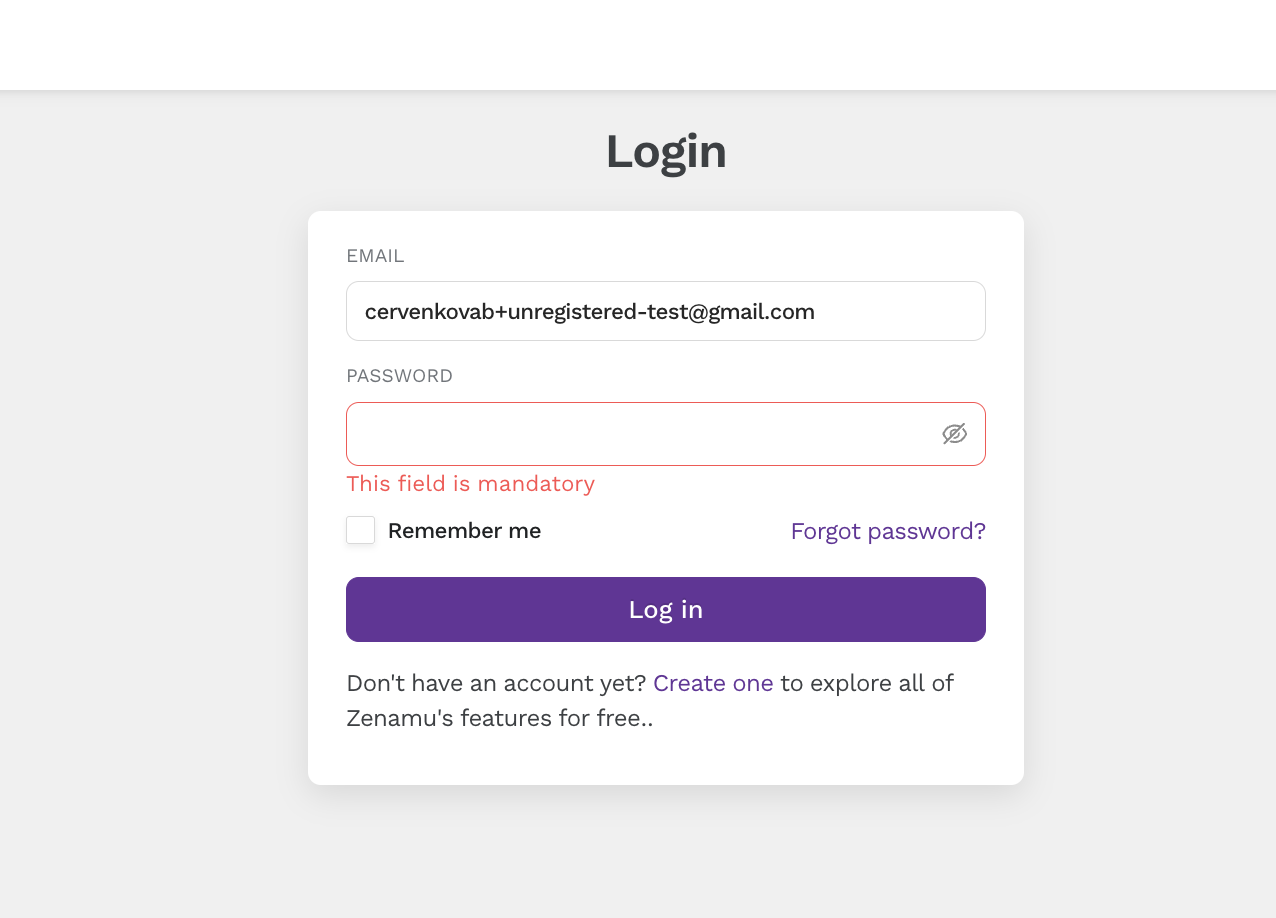Screen dimensions: 1276x918
Task: Enable the Remember me checkbox
Action: [361, 530]
